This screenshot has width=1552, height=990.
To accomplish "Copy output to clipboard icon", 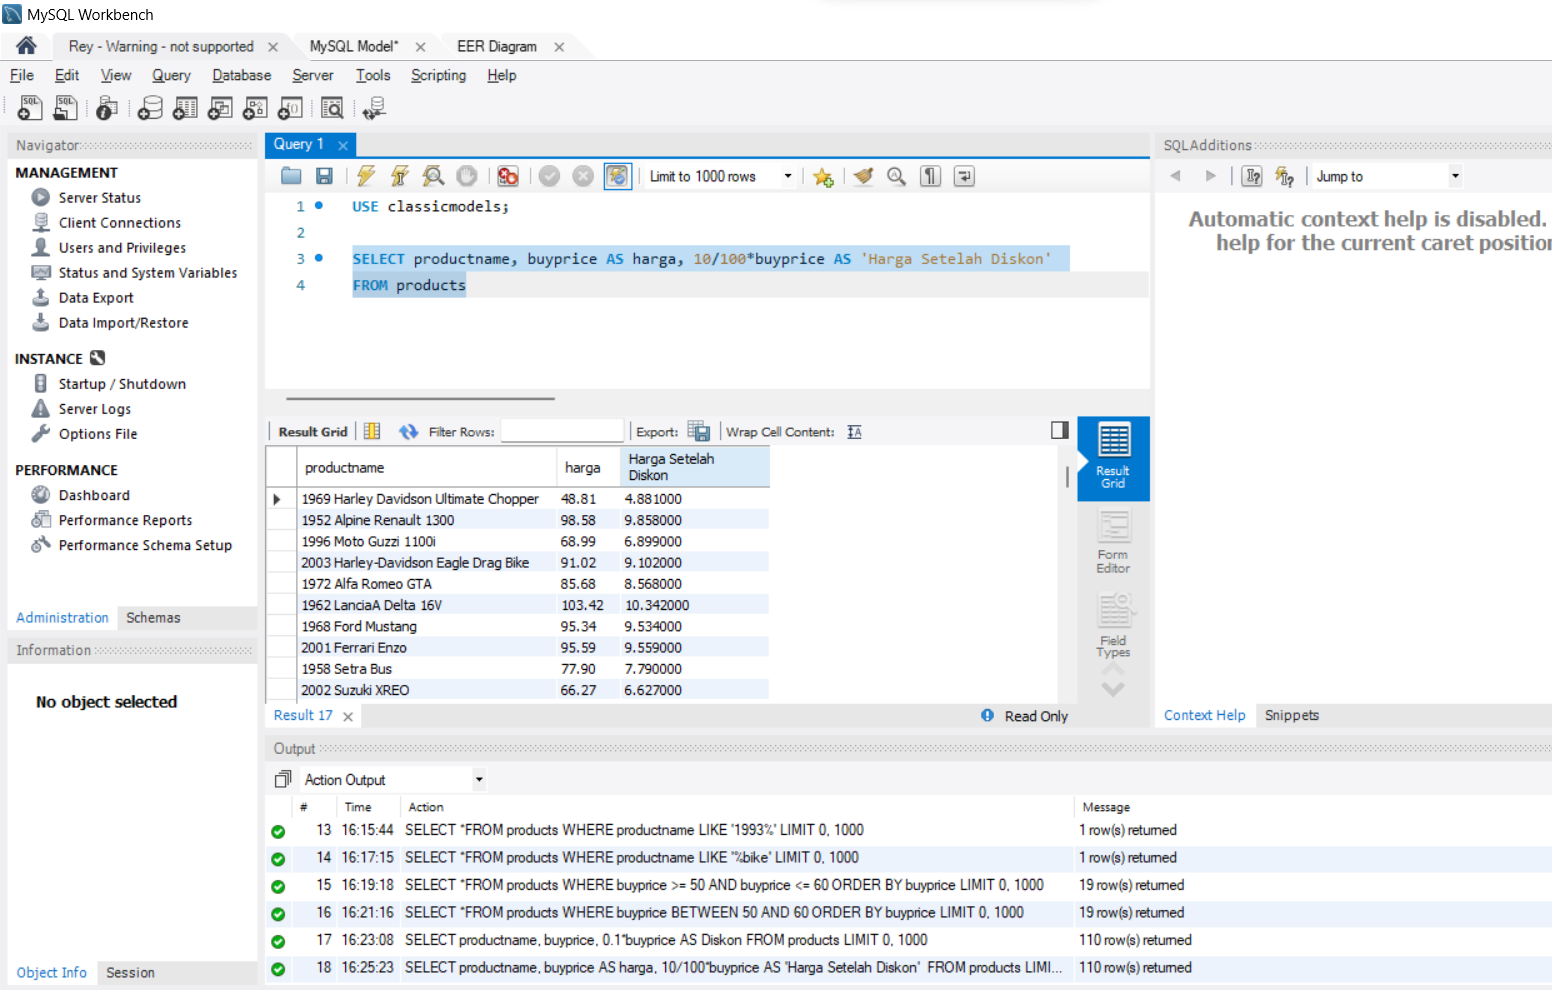I will point(283,779).
